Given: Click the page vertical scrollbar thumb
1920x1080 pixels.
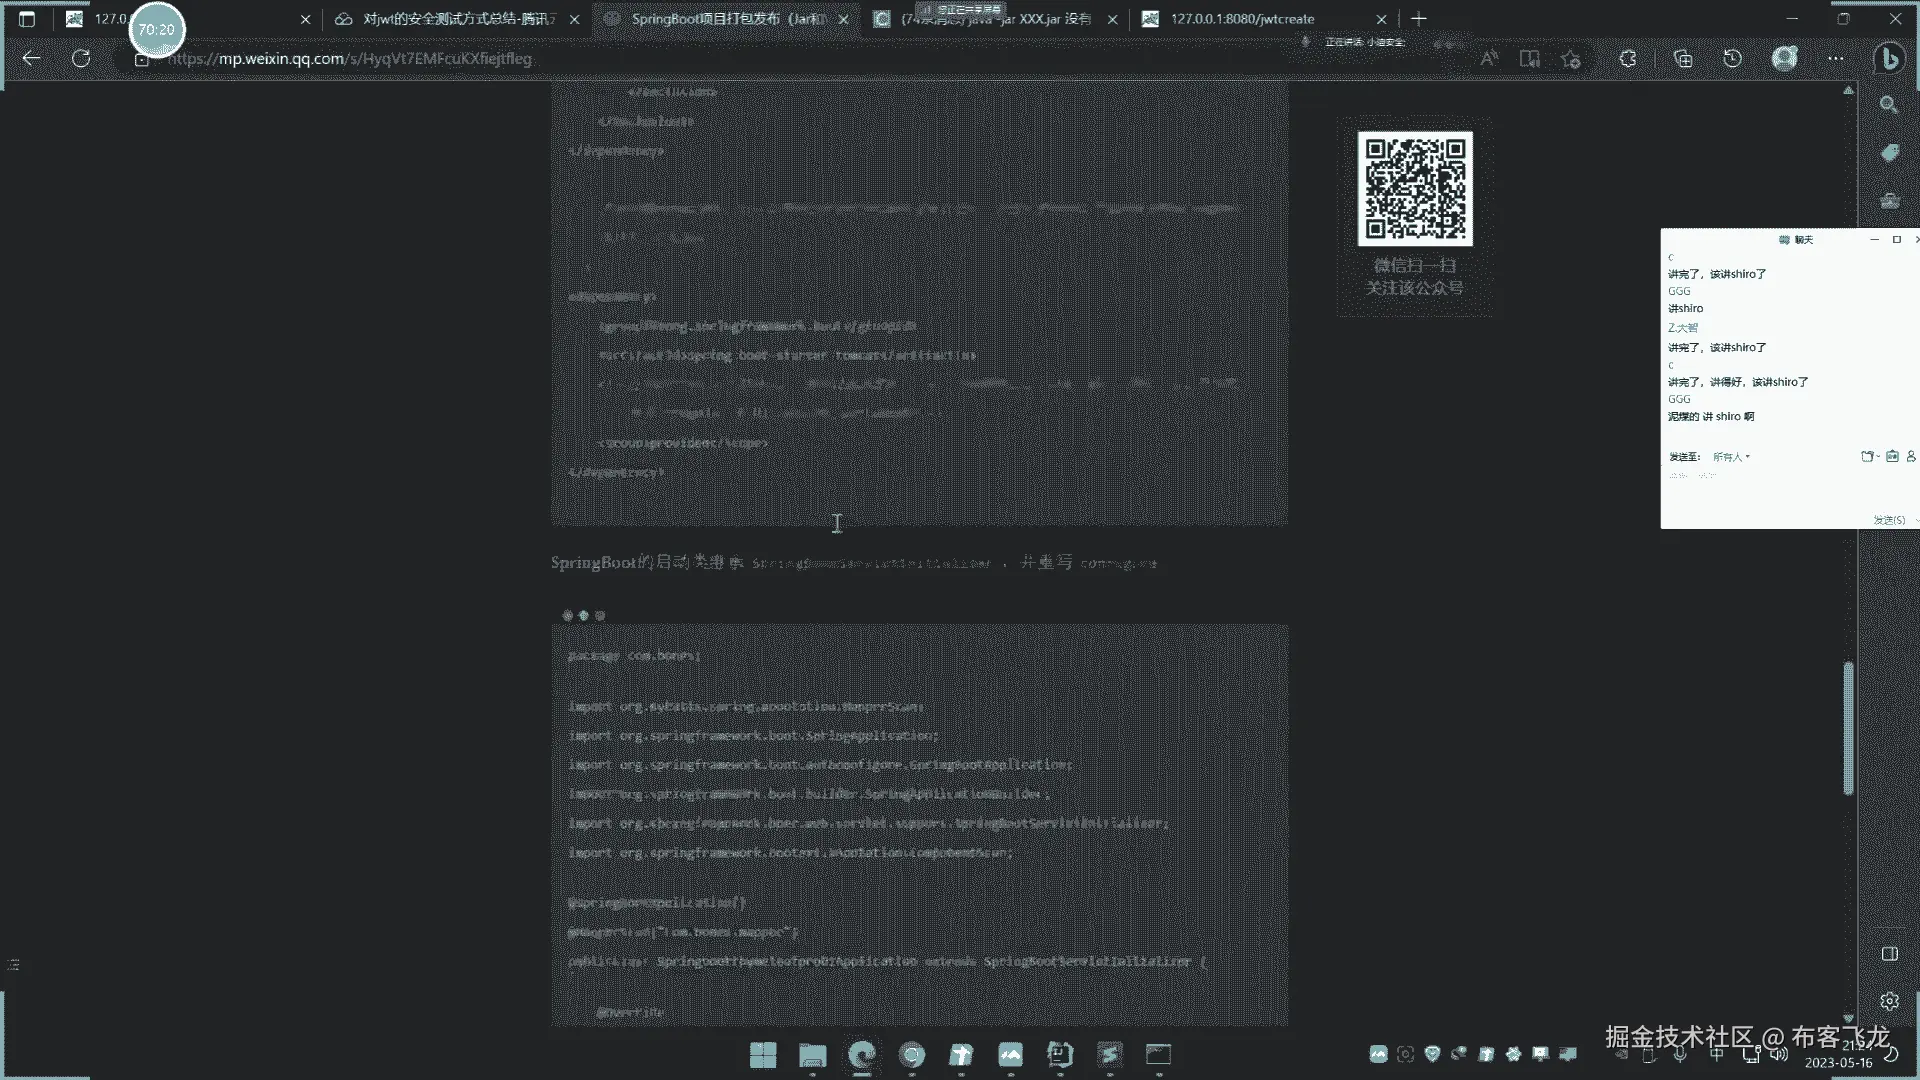Looking at the screenshot, I should point(1848,728).
